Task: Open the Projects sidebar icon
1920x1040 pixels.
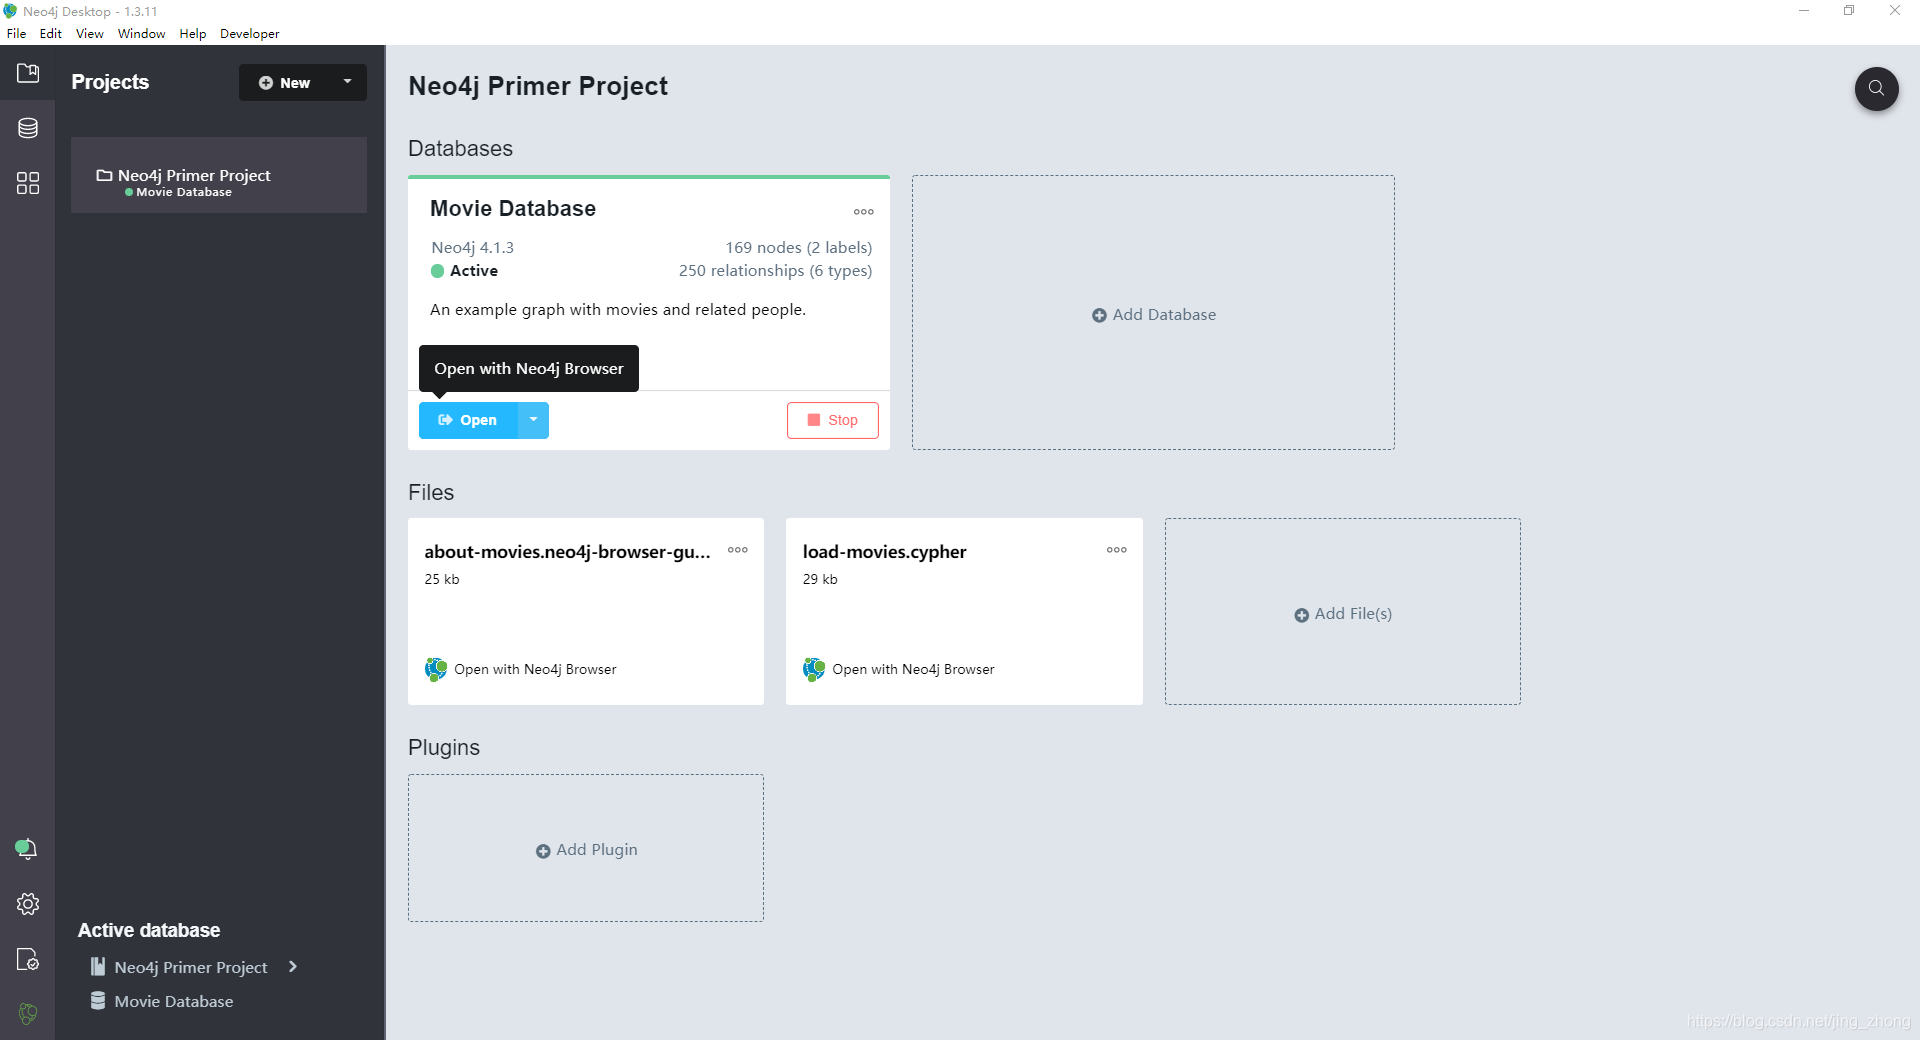Action: (28, 73)
